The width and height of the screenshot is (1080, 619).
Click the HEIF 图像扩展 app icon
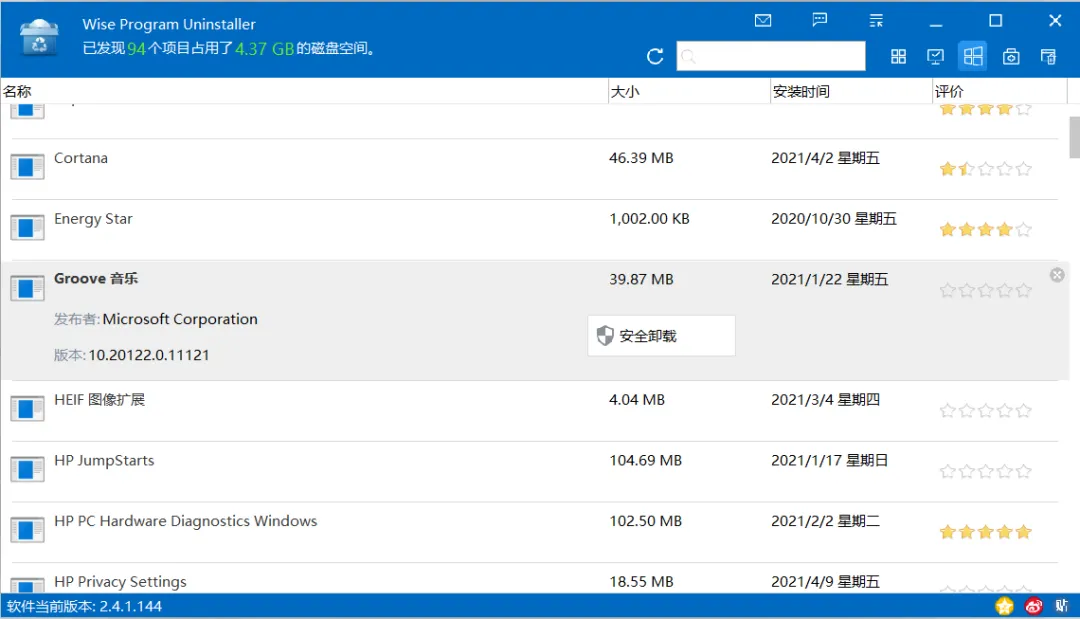28,408
